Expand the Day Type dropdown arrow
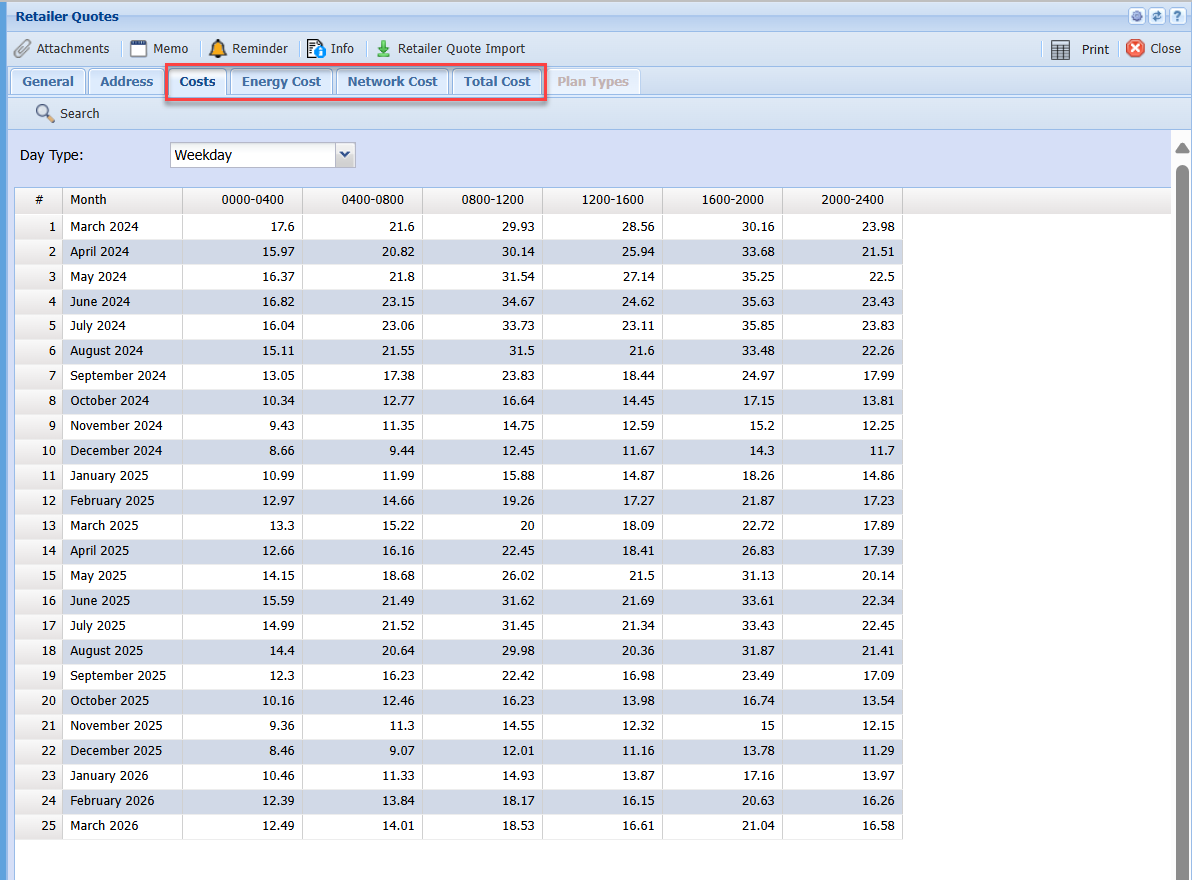 click(x=345, y=155)
